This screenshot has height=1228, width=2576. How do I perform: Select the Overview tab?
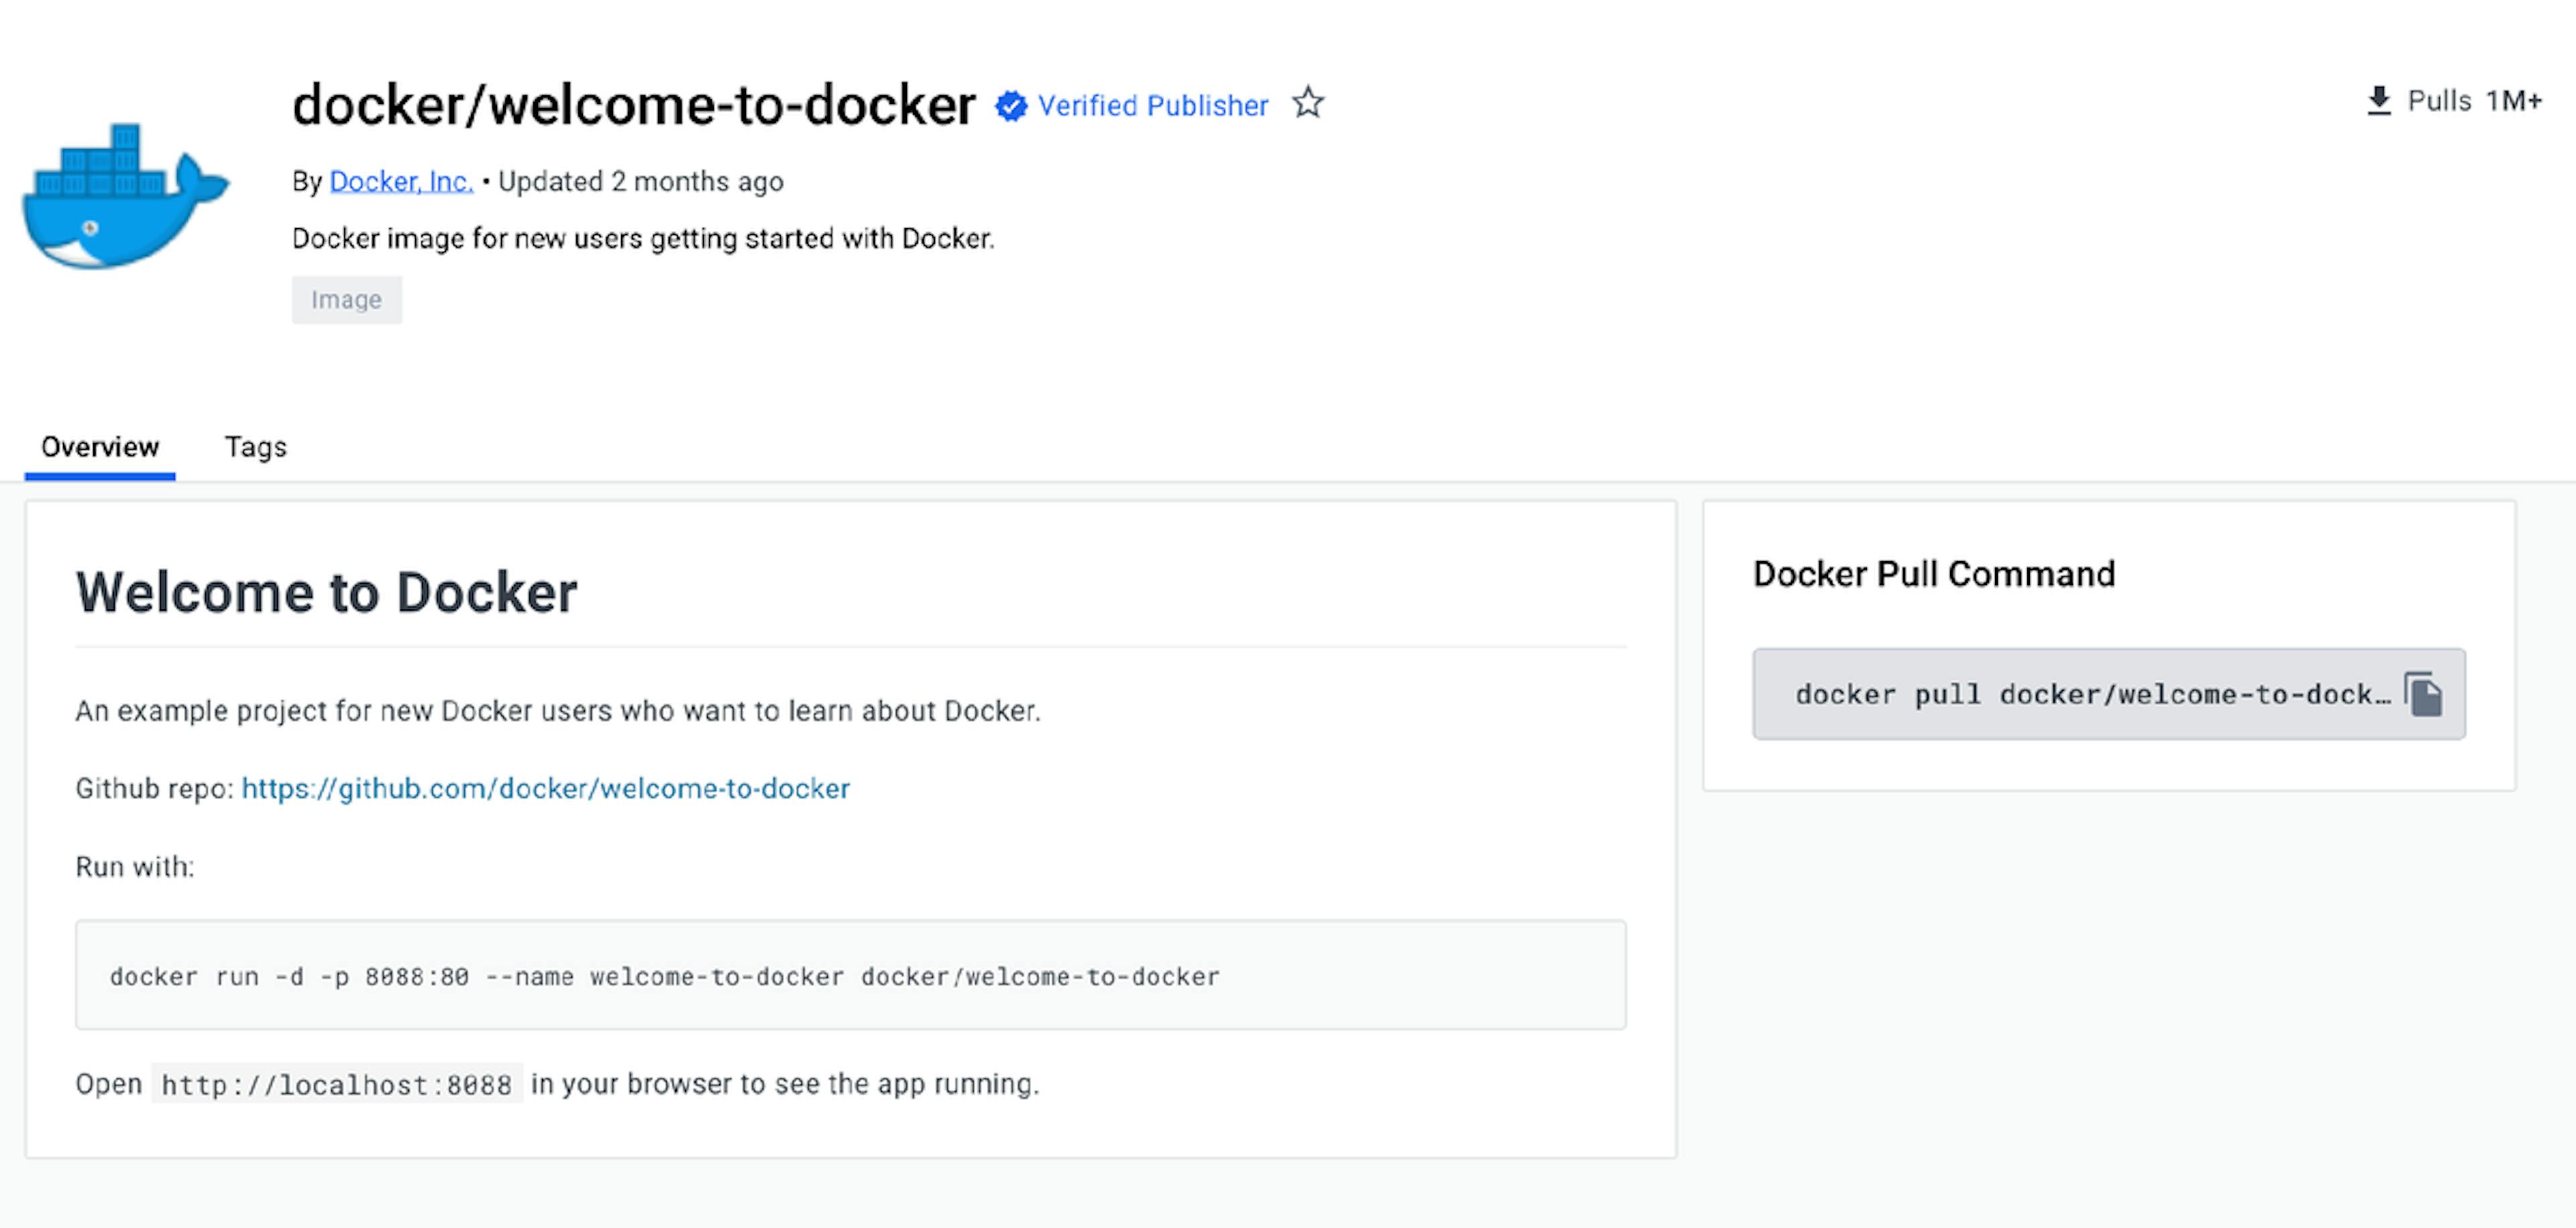pos(100,447)
